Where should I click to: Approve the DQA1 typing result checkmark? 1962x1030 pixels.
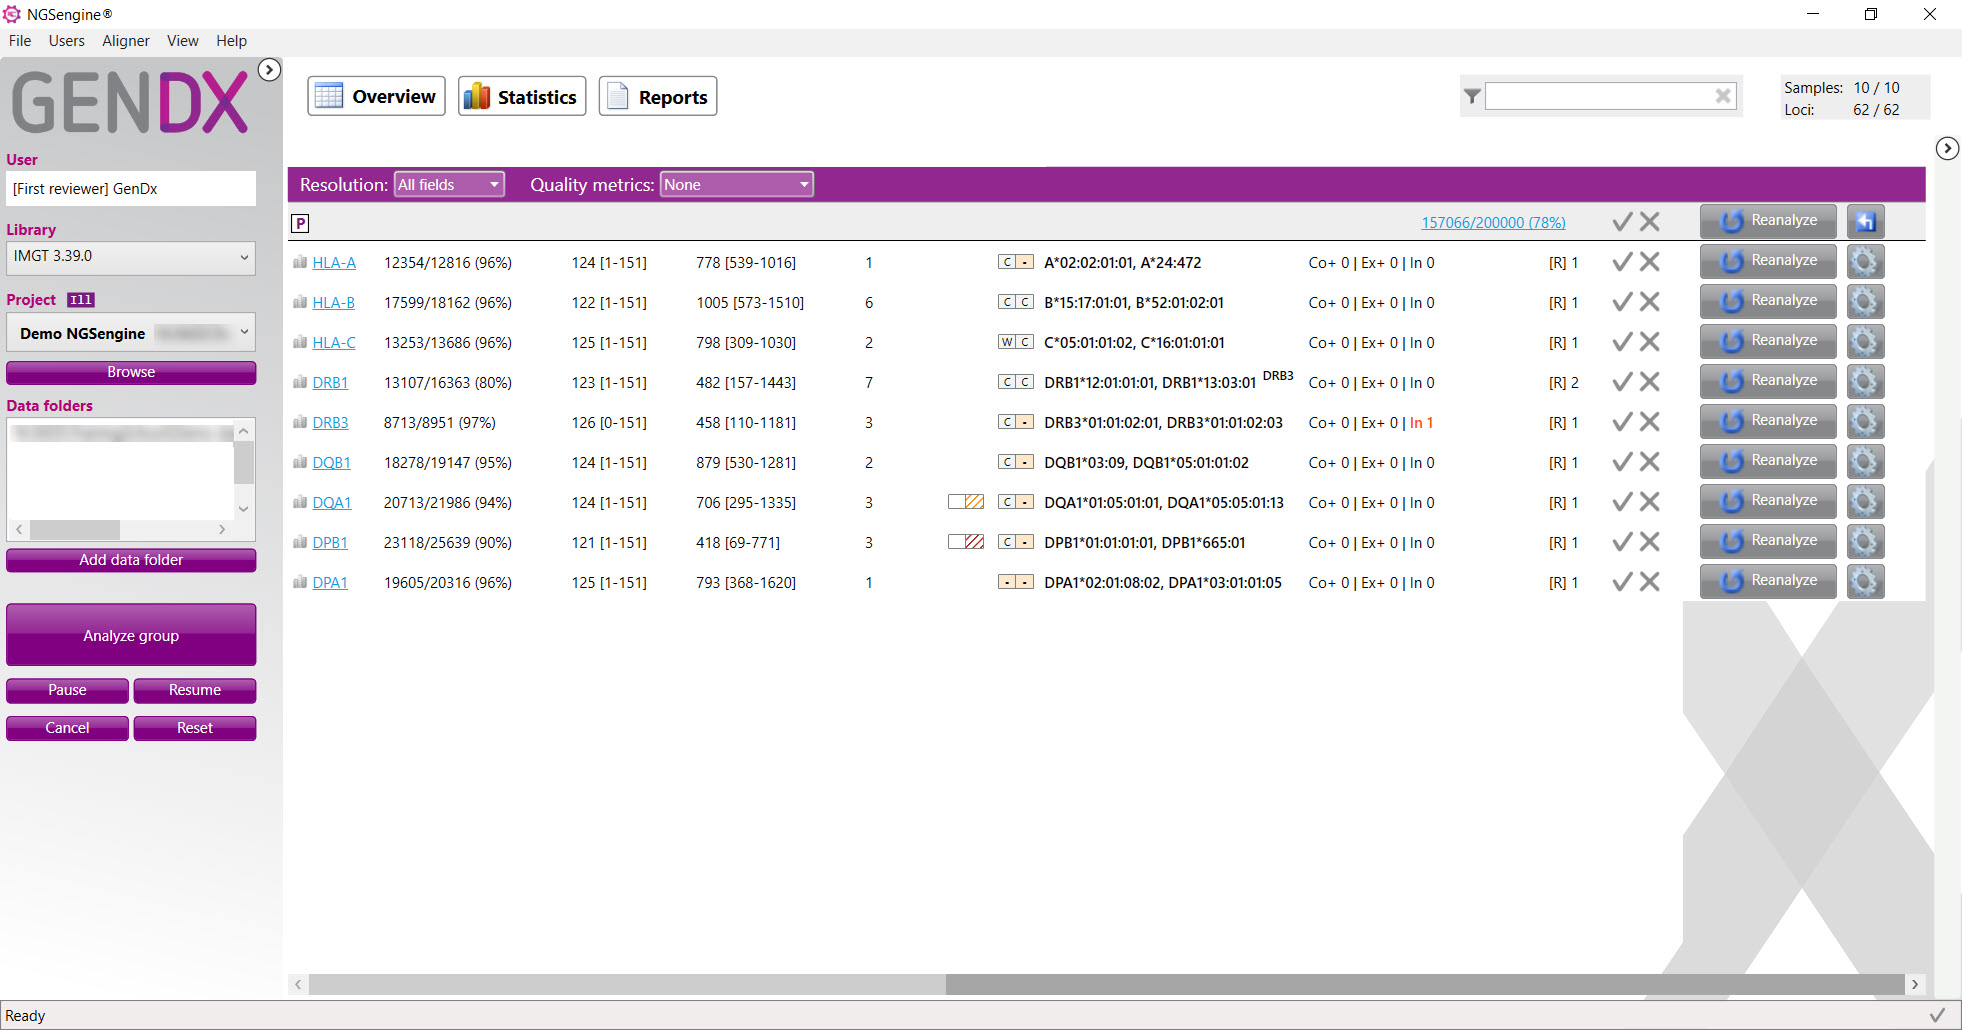click(1622, 502)
